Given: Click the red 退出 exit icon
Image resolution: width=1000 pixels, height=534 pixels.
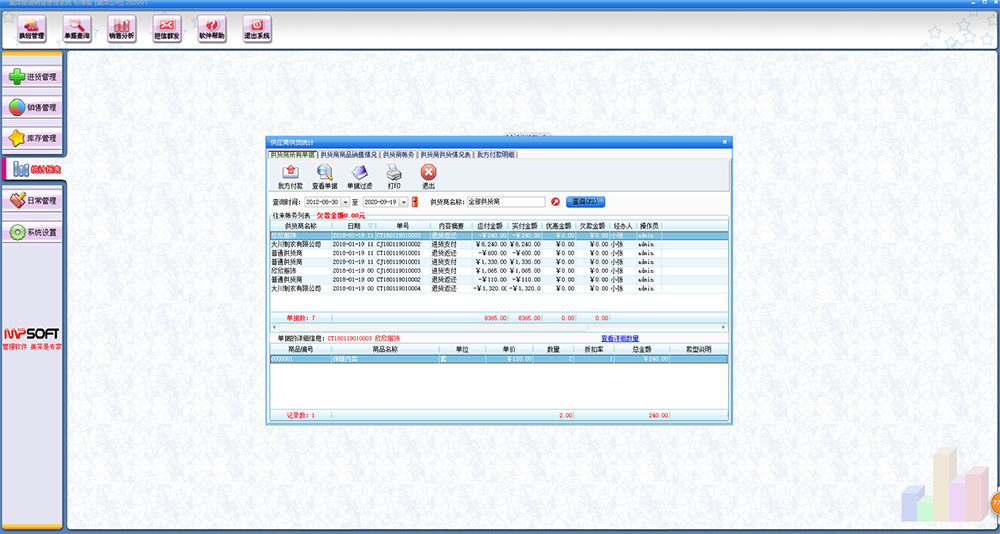Looking at the screenshot, I should click(428, 173).
